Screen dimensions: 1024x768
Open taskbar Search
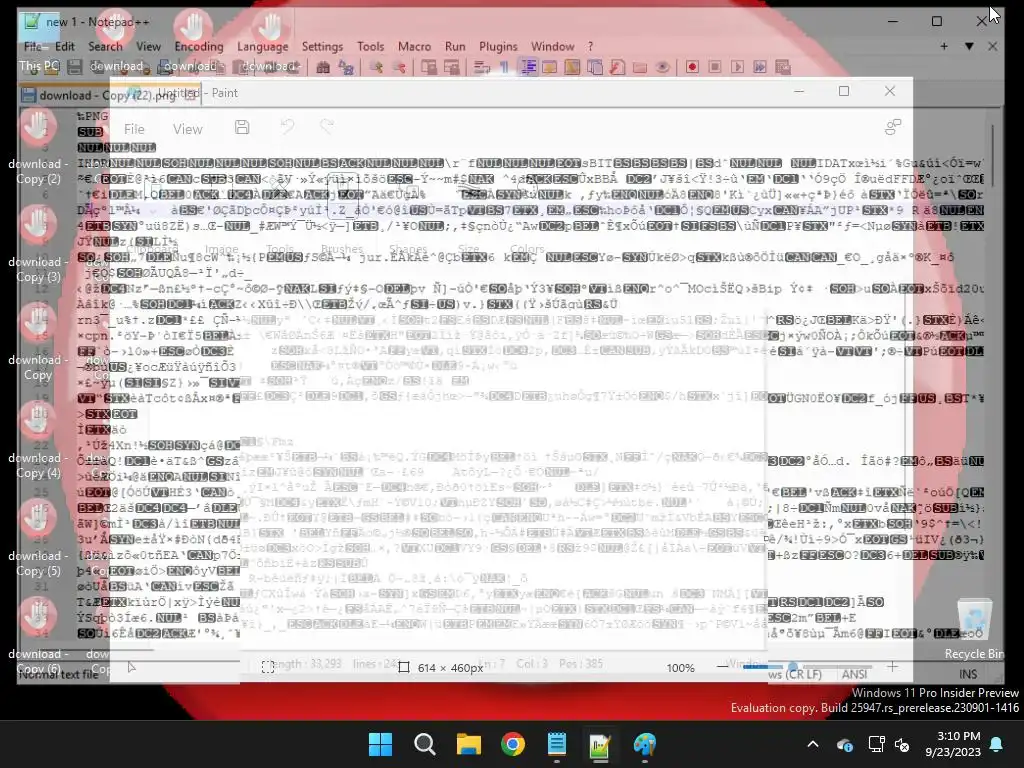tap(424, 744)
